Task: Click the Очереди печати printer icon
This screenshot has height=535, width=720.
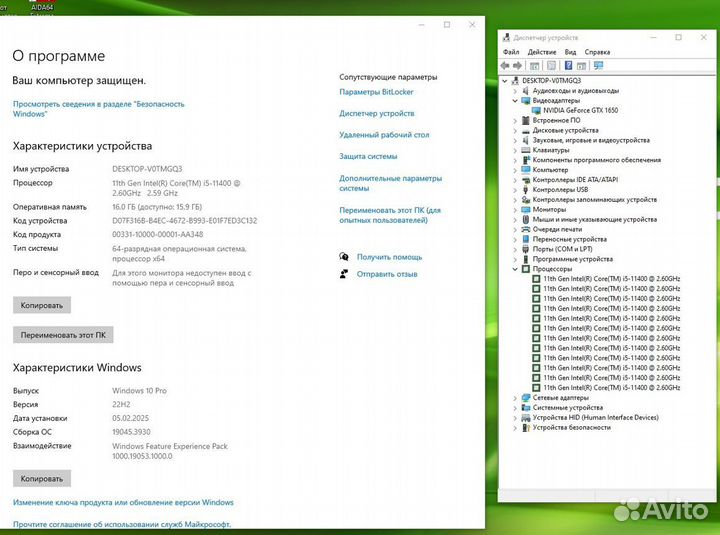Action: coord(526,229)
